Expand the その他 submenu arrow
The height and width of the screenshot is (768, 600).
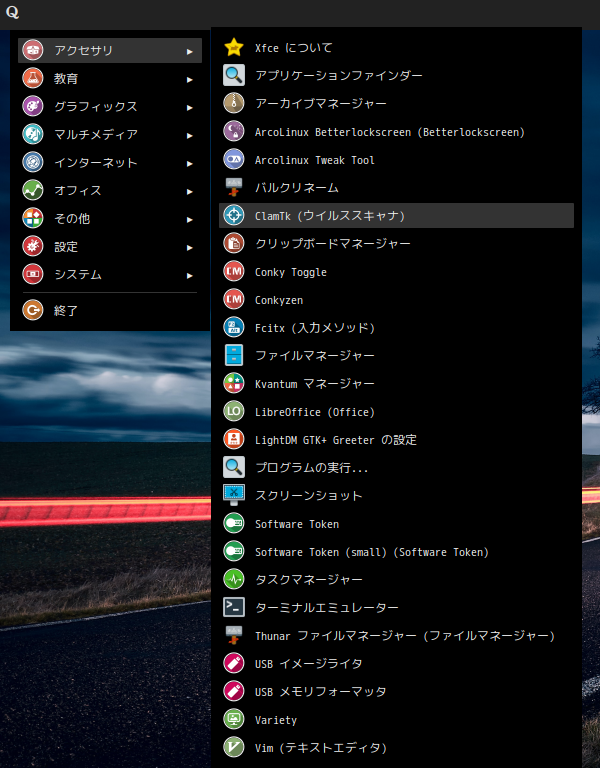[x=190, y=219]
